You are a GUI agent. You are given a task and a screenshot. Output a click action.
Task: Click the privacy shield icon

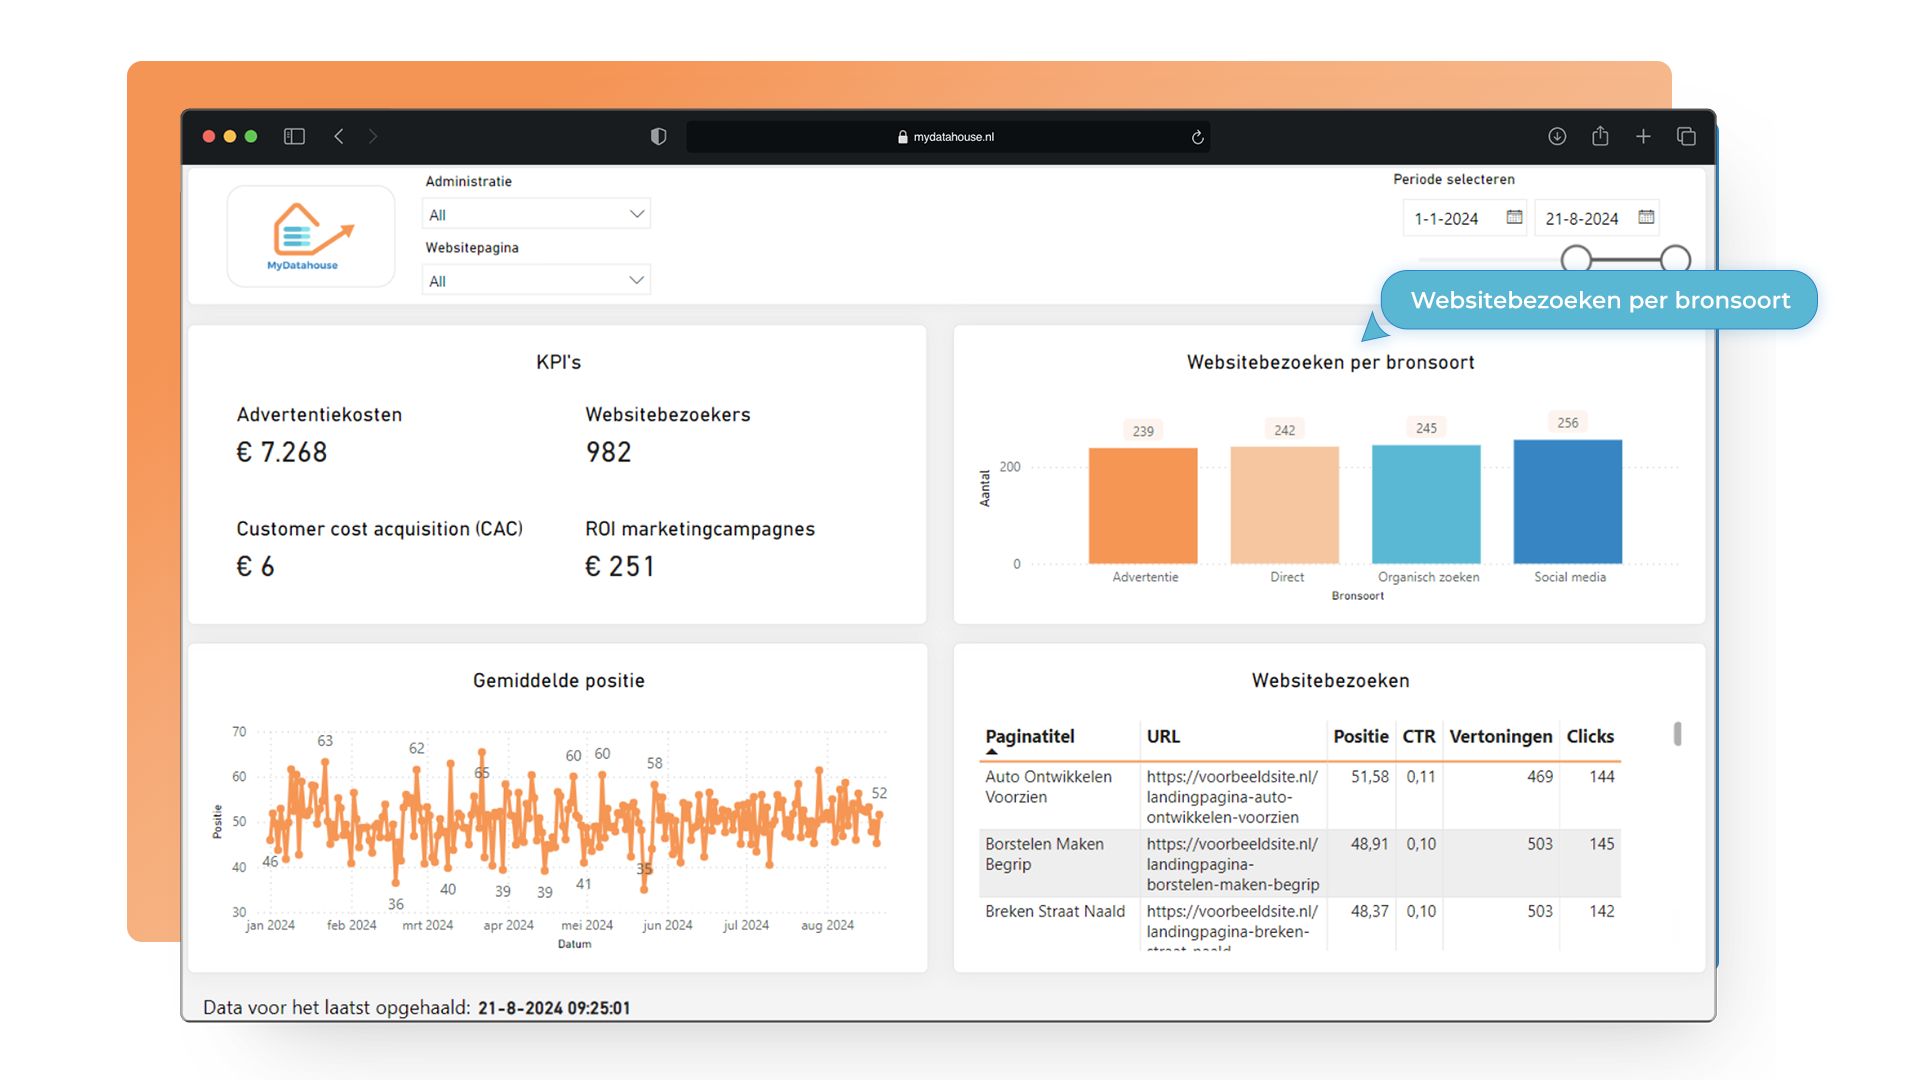point(658,136)
